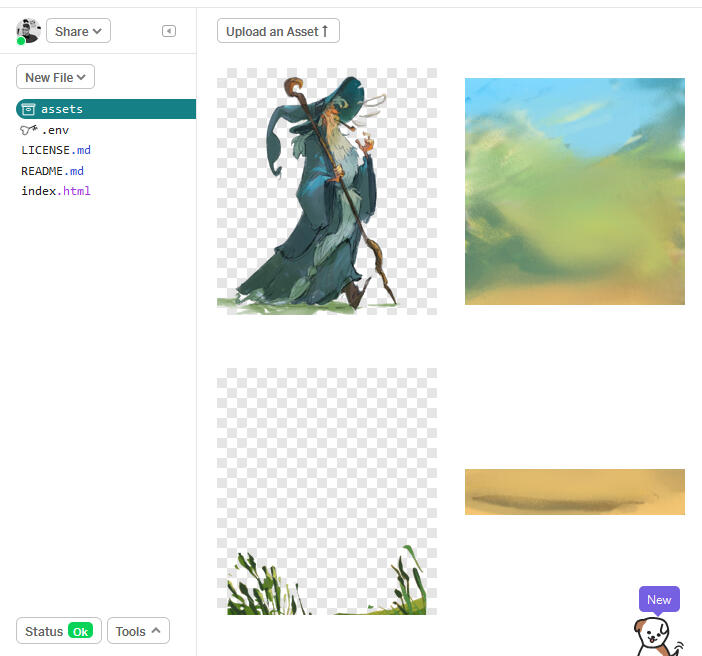This screenshot has height=656, width=702.
Task: Select the .env filename in sidebar
Action: (55, 130)
